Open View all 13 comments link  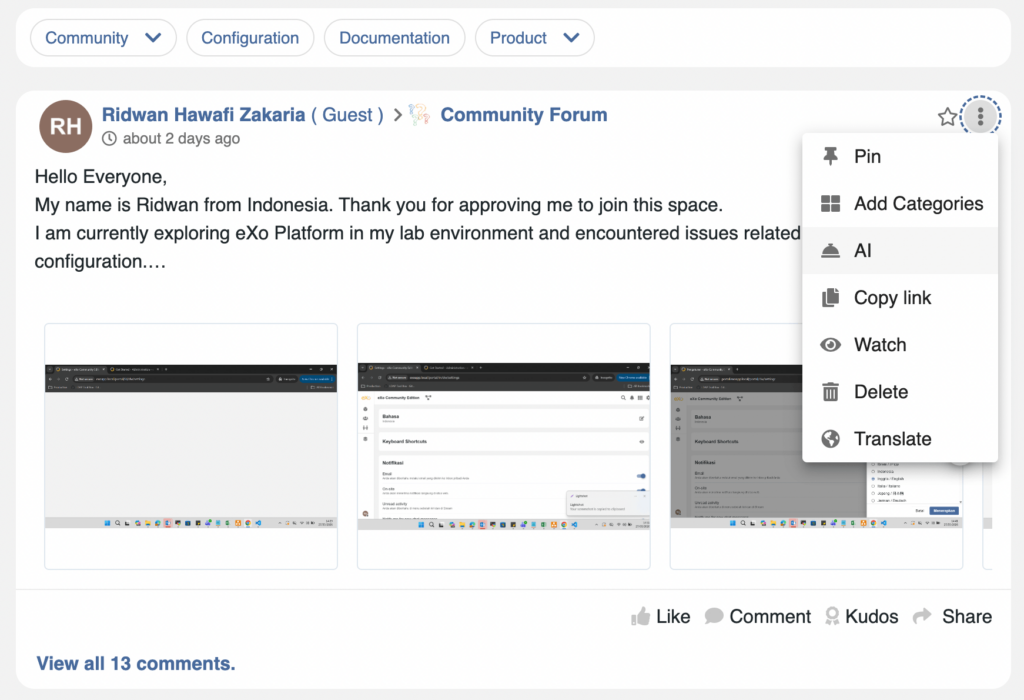pyautogui.click(x=136, y=663)
